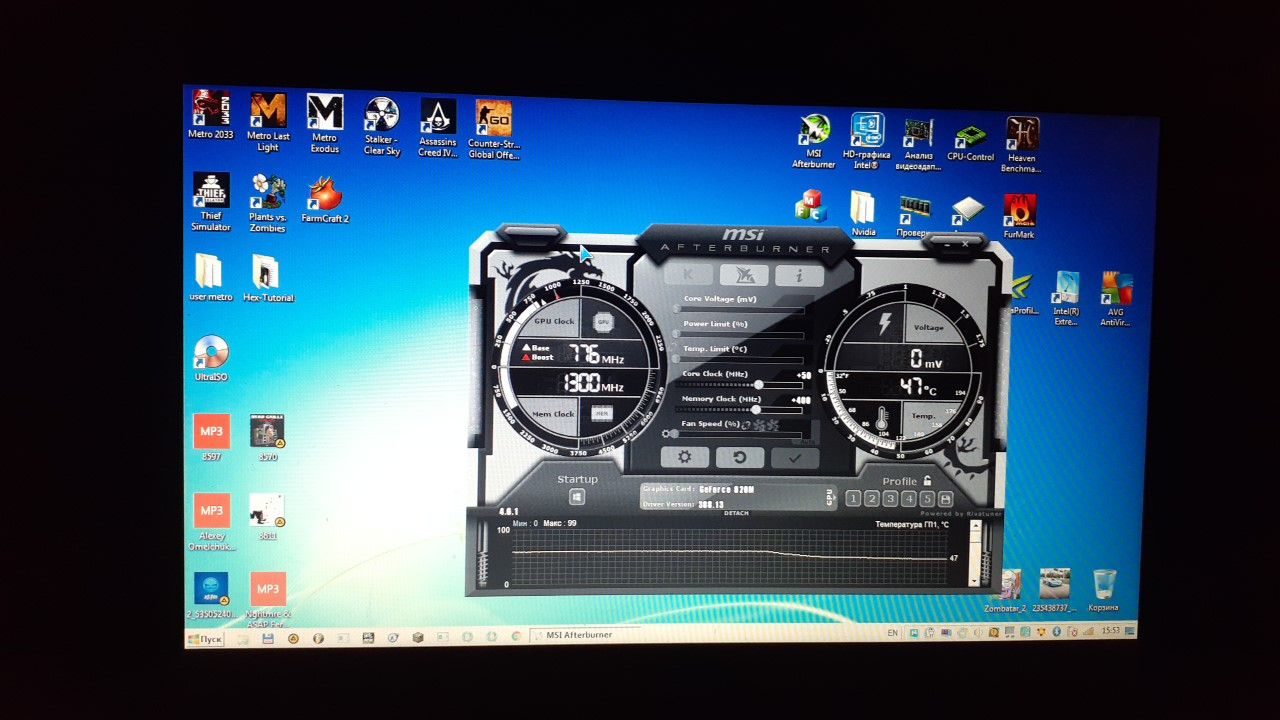1280x720 pixels.
Task: Open the UltraISO desktop shortcut
Action: pyautogui.click(x=211, y=358)
